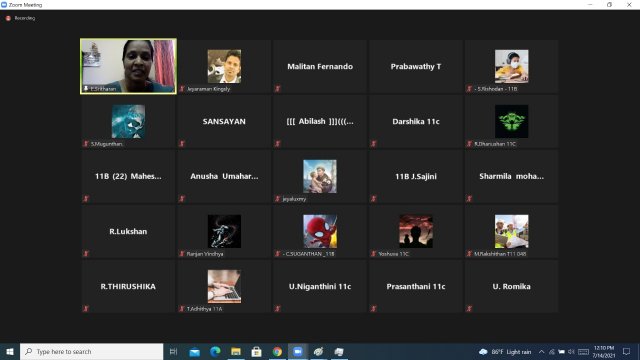Select the Anusha Umahar... participant tile
The height and width of the screenshot is (360, 640).
tap(224, 176)
